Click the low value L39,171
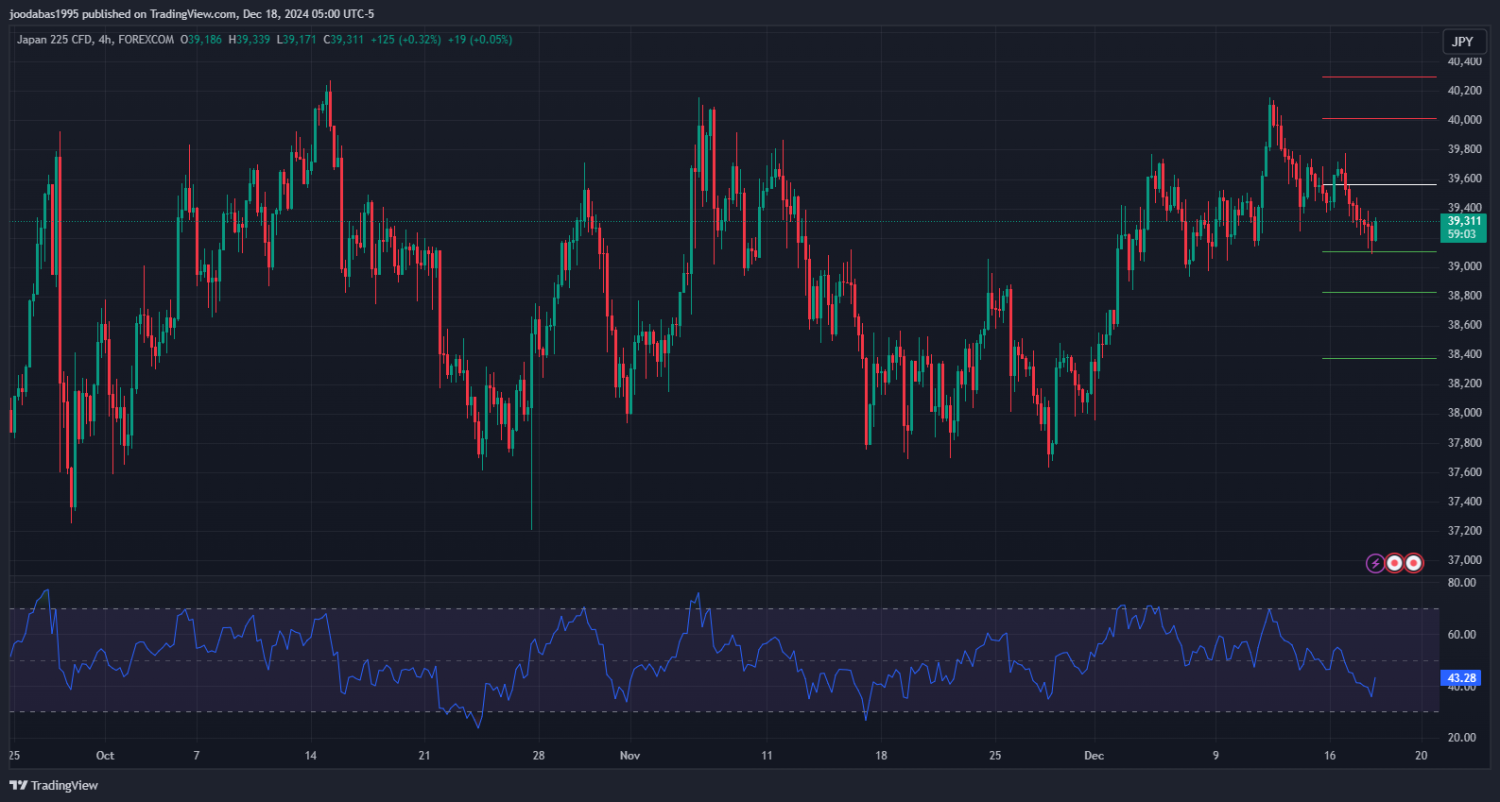The height and width of the screenshot is (802, 1500). pos(297,39)
